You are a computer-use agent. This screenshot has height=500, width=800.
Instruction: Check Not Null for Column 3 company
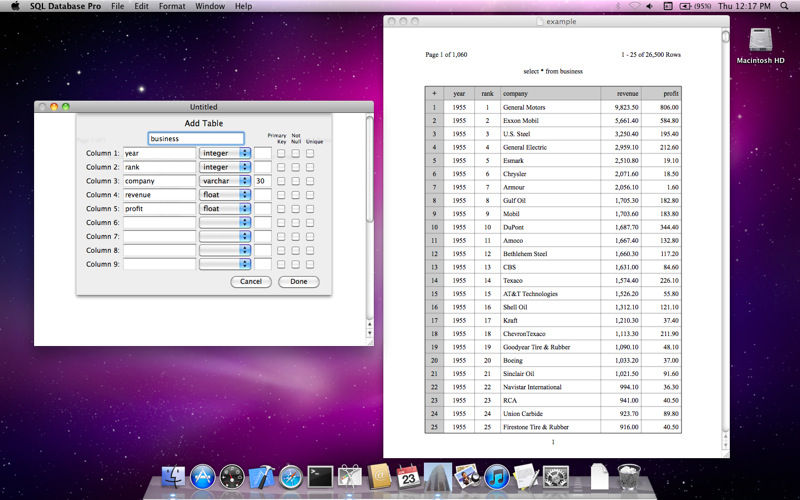[295, 181]
